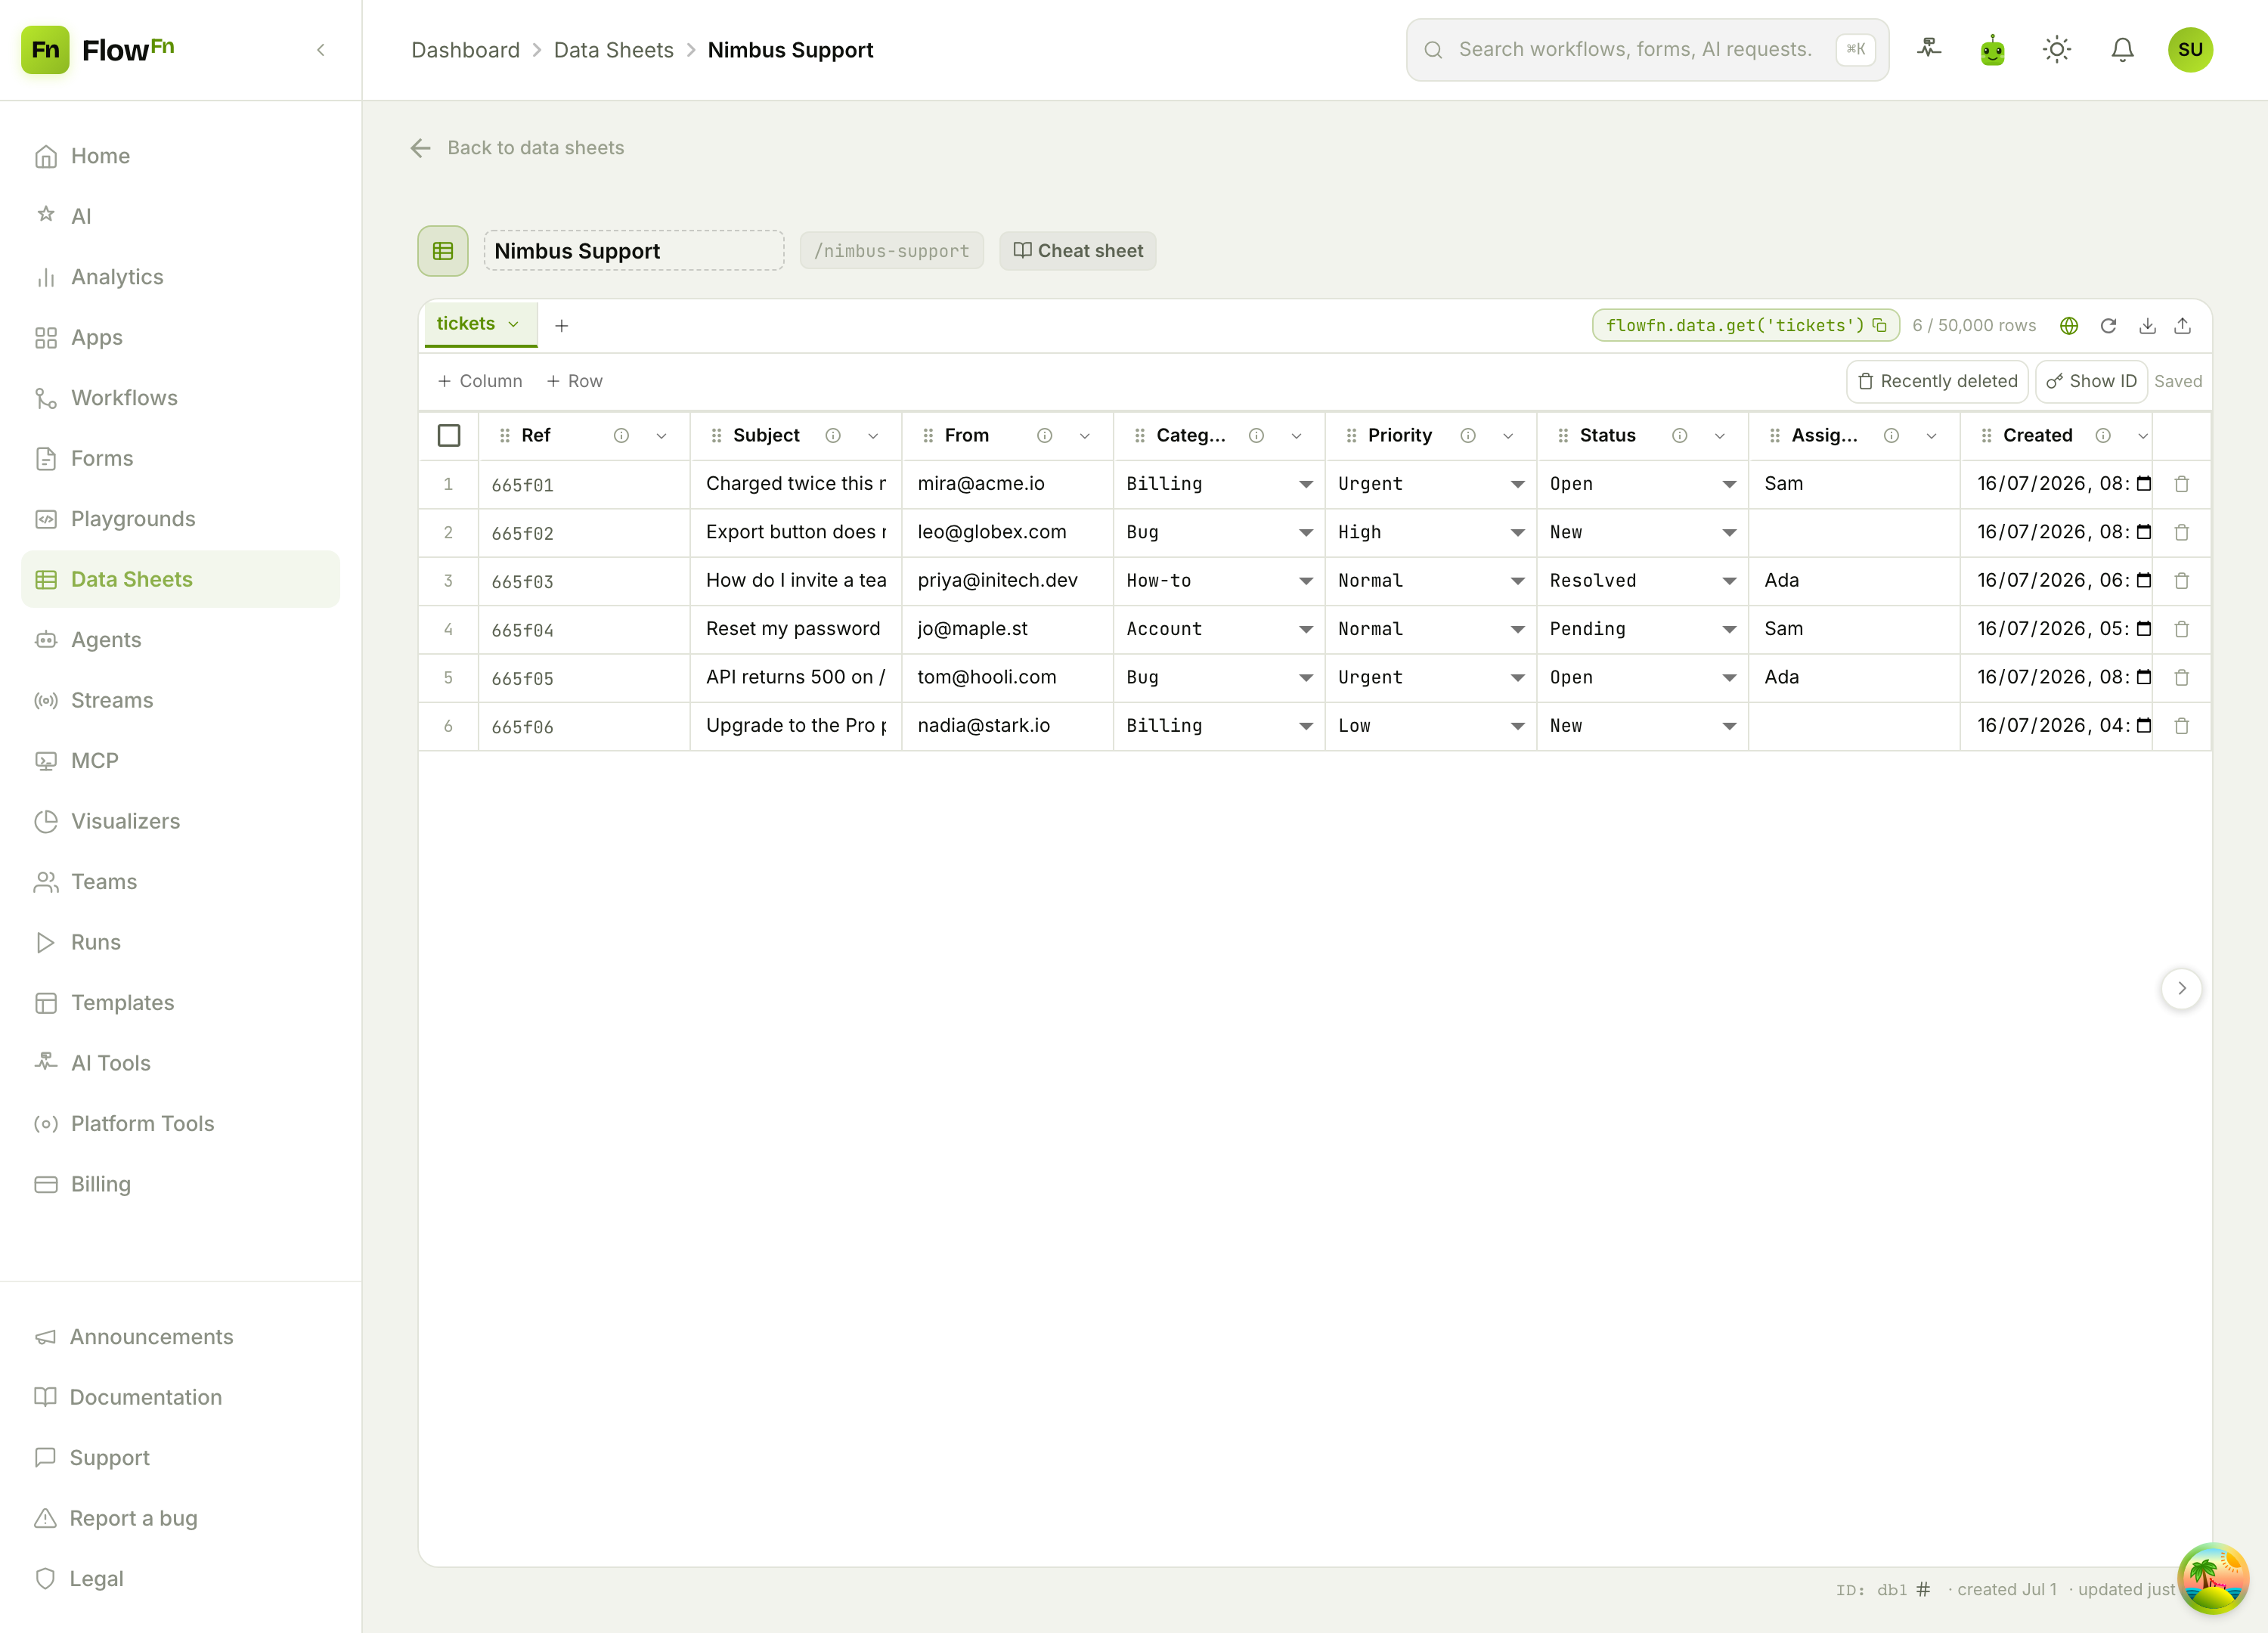Click info icon on Status column

coord(1680,436)
